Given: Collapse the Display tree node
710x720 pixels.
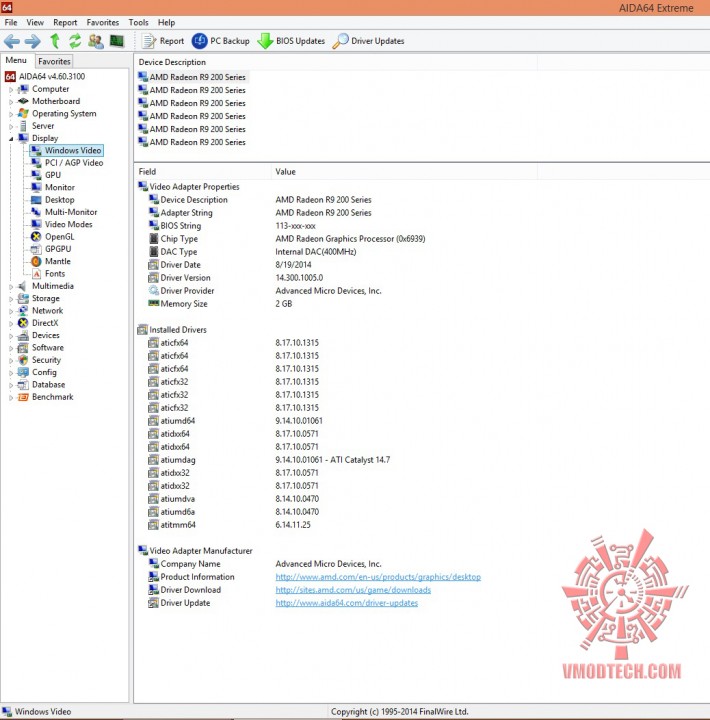Looking at the screenshot, I should (x=11, y=139).
